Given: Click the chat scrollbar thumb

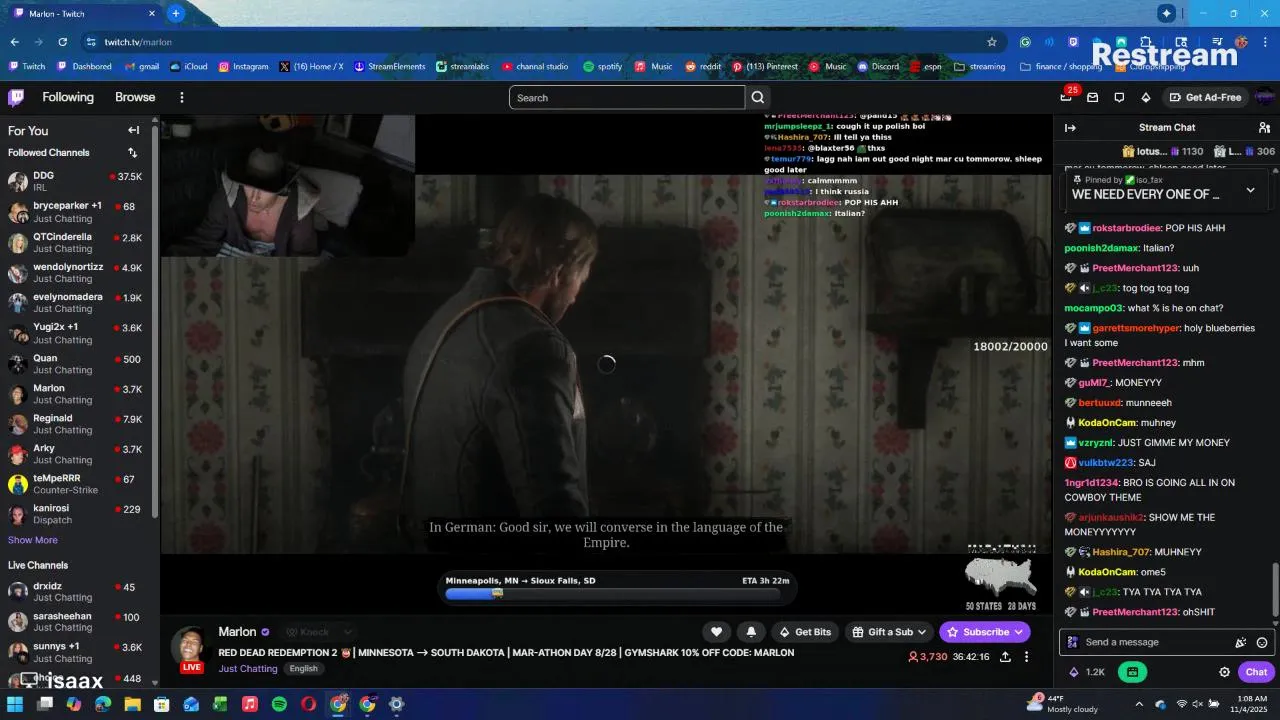Looking at the screenshot, I should click(x=1274, y=588).
